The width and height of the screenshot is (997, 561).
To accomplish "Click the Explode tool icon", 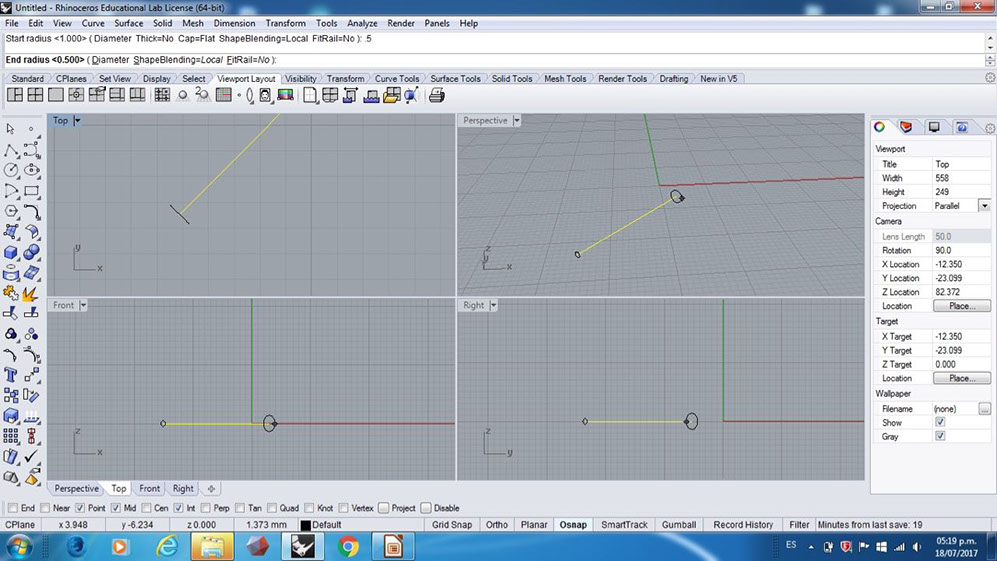I will (31, 293).
